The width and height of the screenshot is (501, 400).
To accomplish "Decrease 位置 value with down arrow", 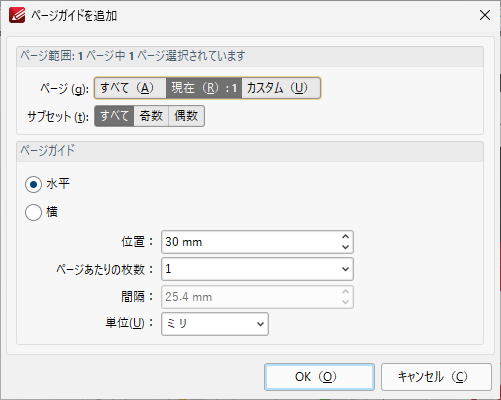I will [x=346, y=247].
